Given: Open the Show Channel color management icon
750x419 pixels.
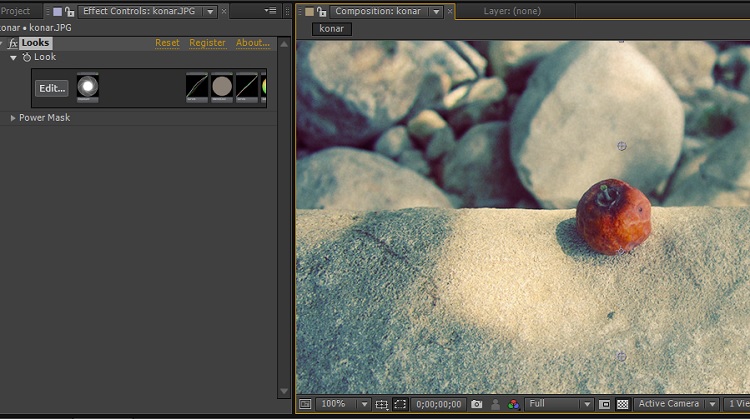Looking at the screenshot, I should click(x=513, y=405).
